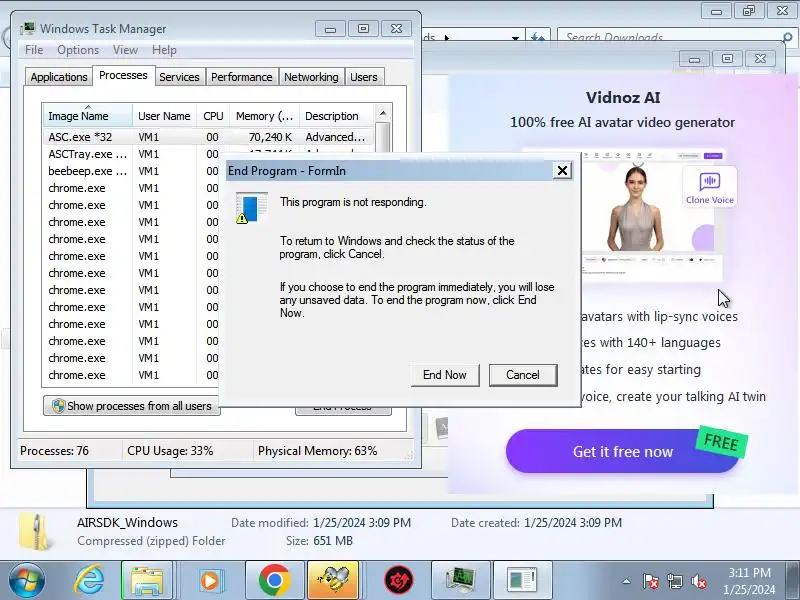Click the Task Manager title bar icon
Image resolution: width=800 pixels, height=600 pixels.
click(28, 29)
